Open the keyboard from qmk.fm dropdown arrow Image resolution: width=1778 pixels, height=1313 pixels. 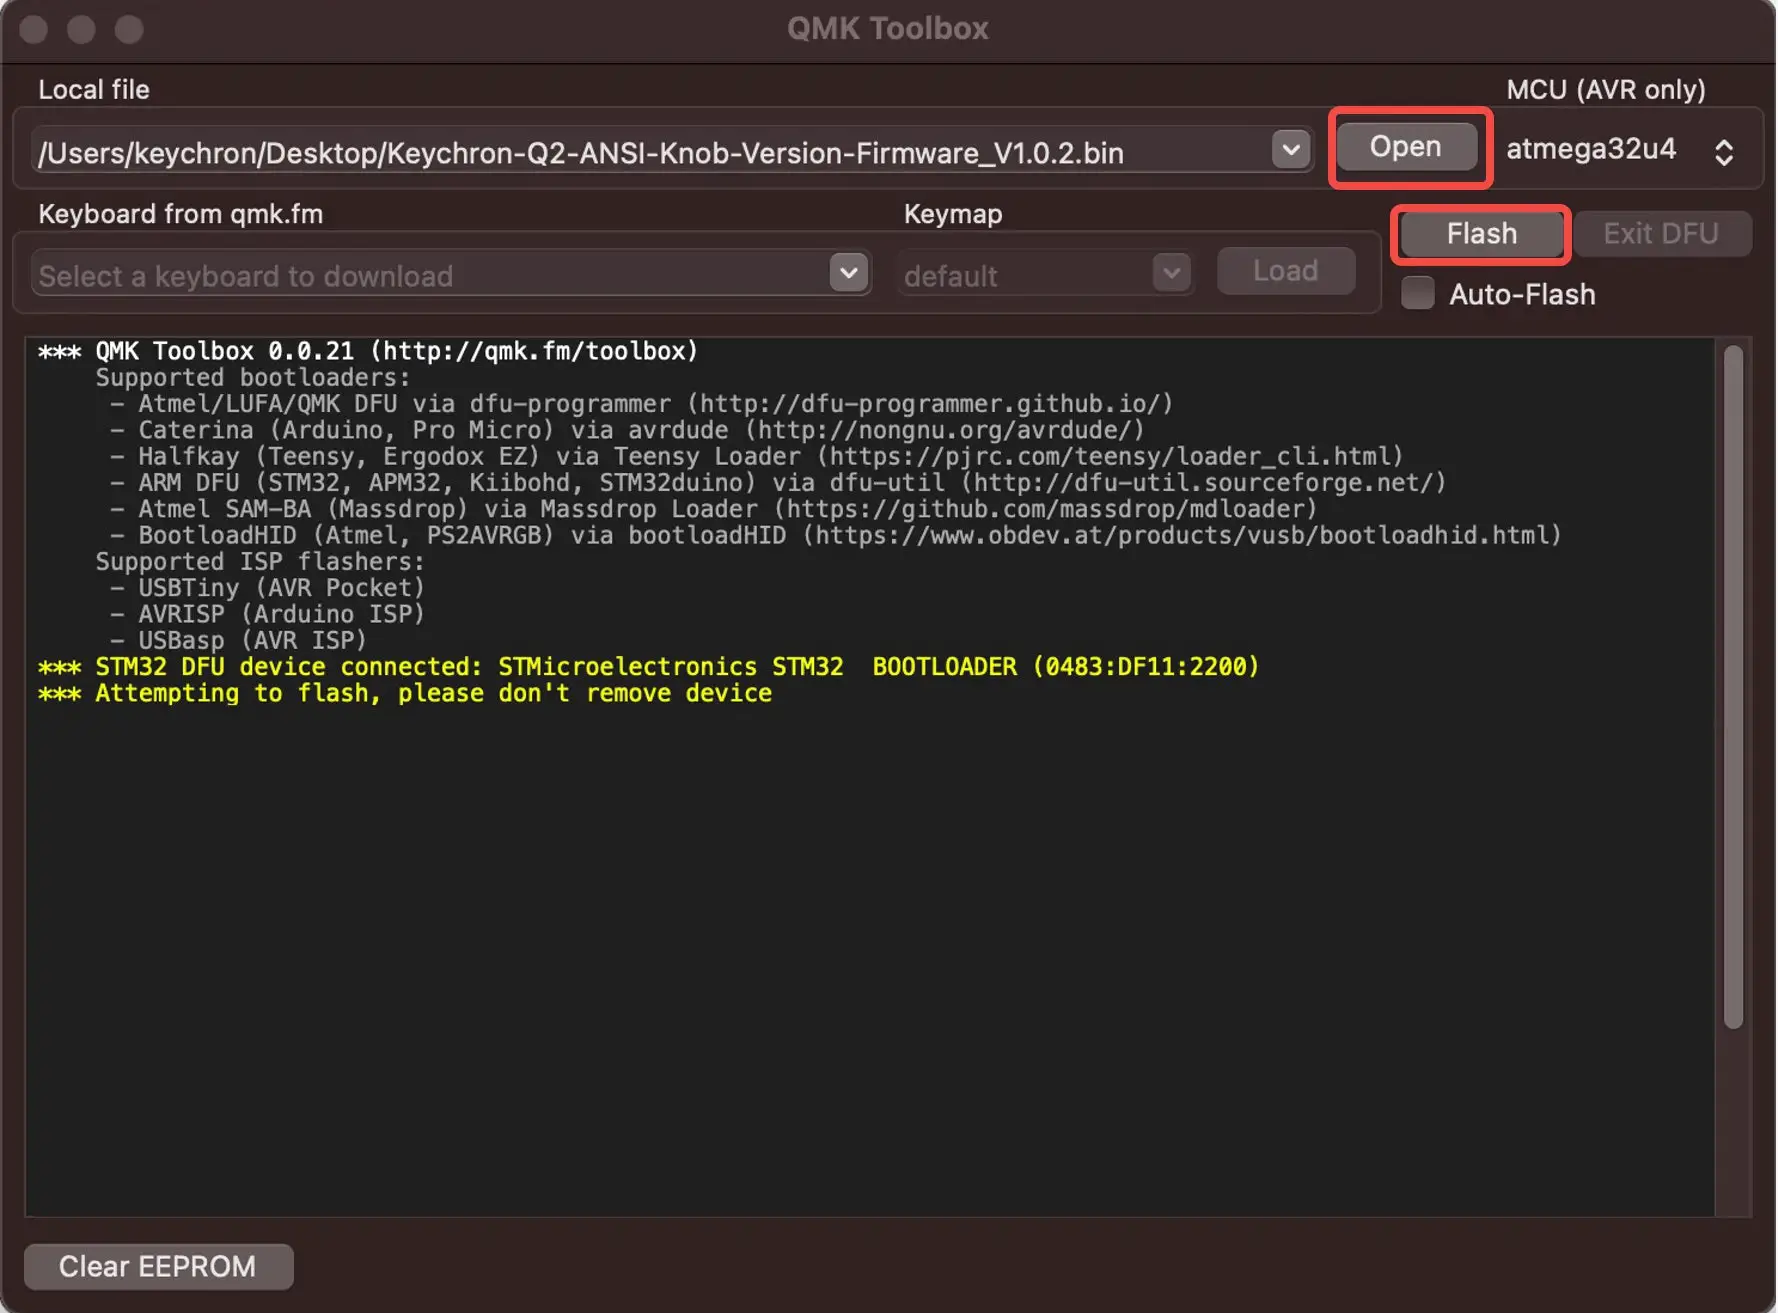click(848, 273)
